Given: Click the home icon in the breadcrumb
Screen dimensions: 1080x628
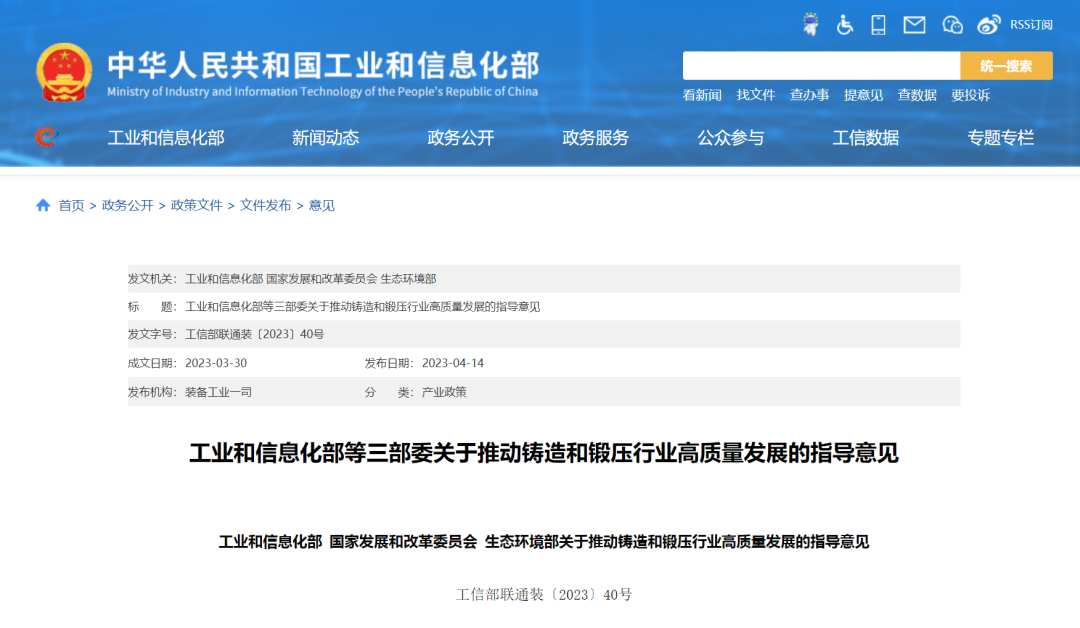Looking at the screenshot, I should 43,204.
